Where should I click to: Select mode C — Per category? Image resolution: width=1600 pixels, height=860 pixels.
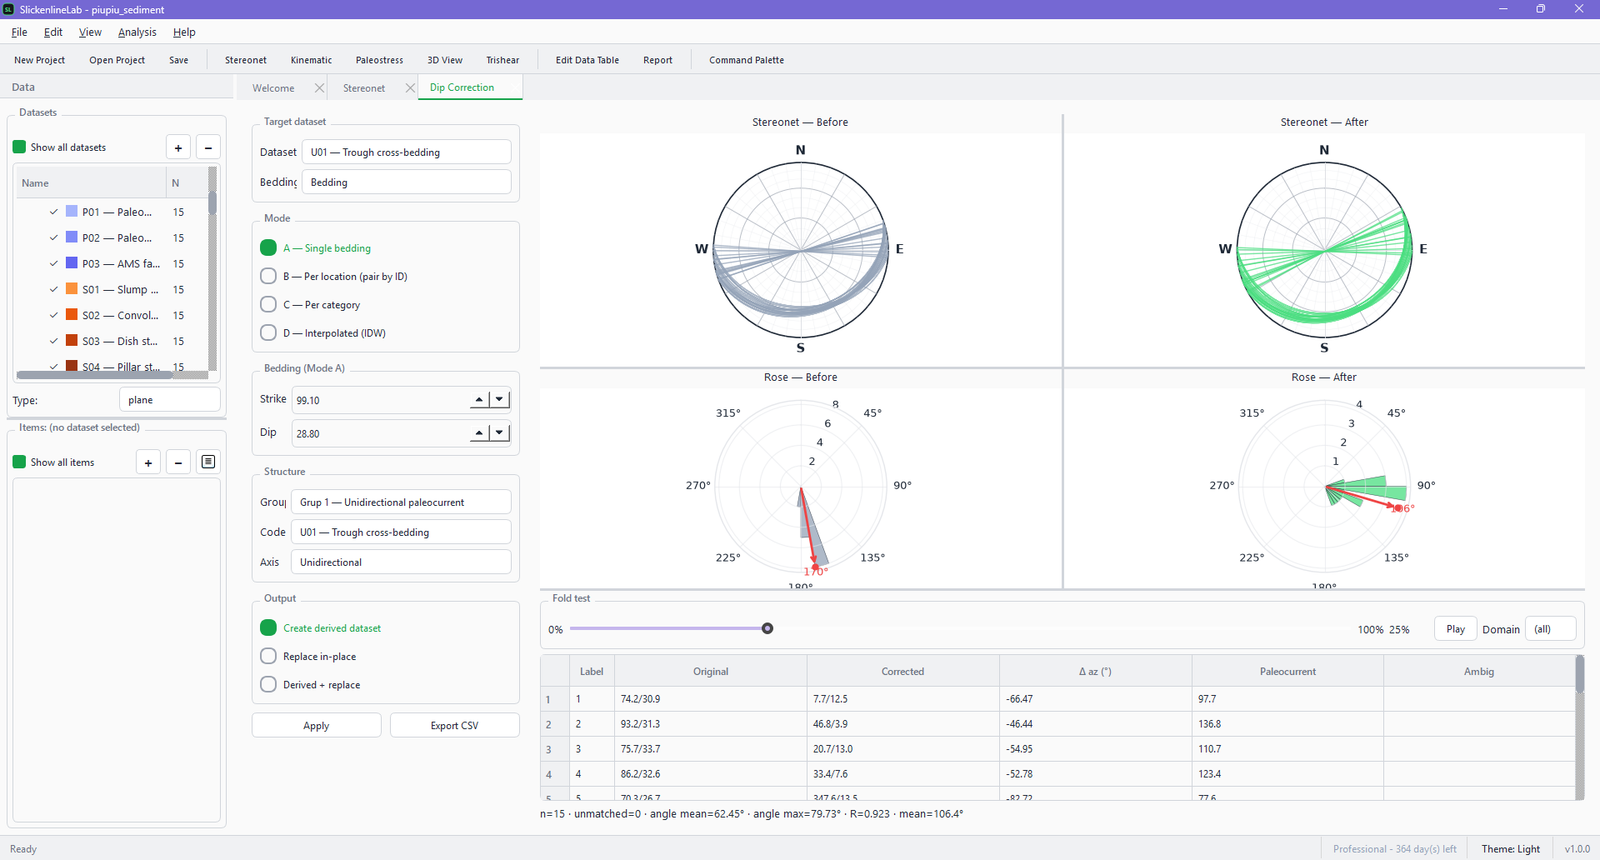click(268, 304)
